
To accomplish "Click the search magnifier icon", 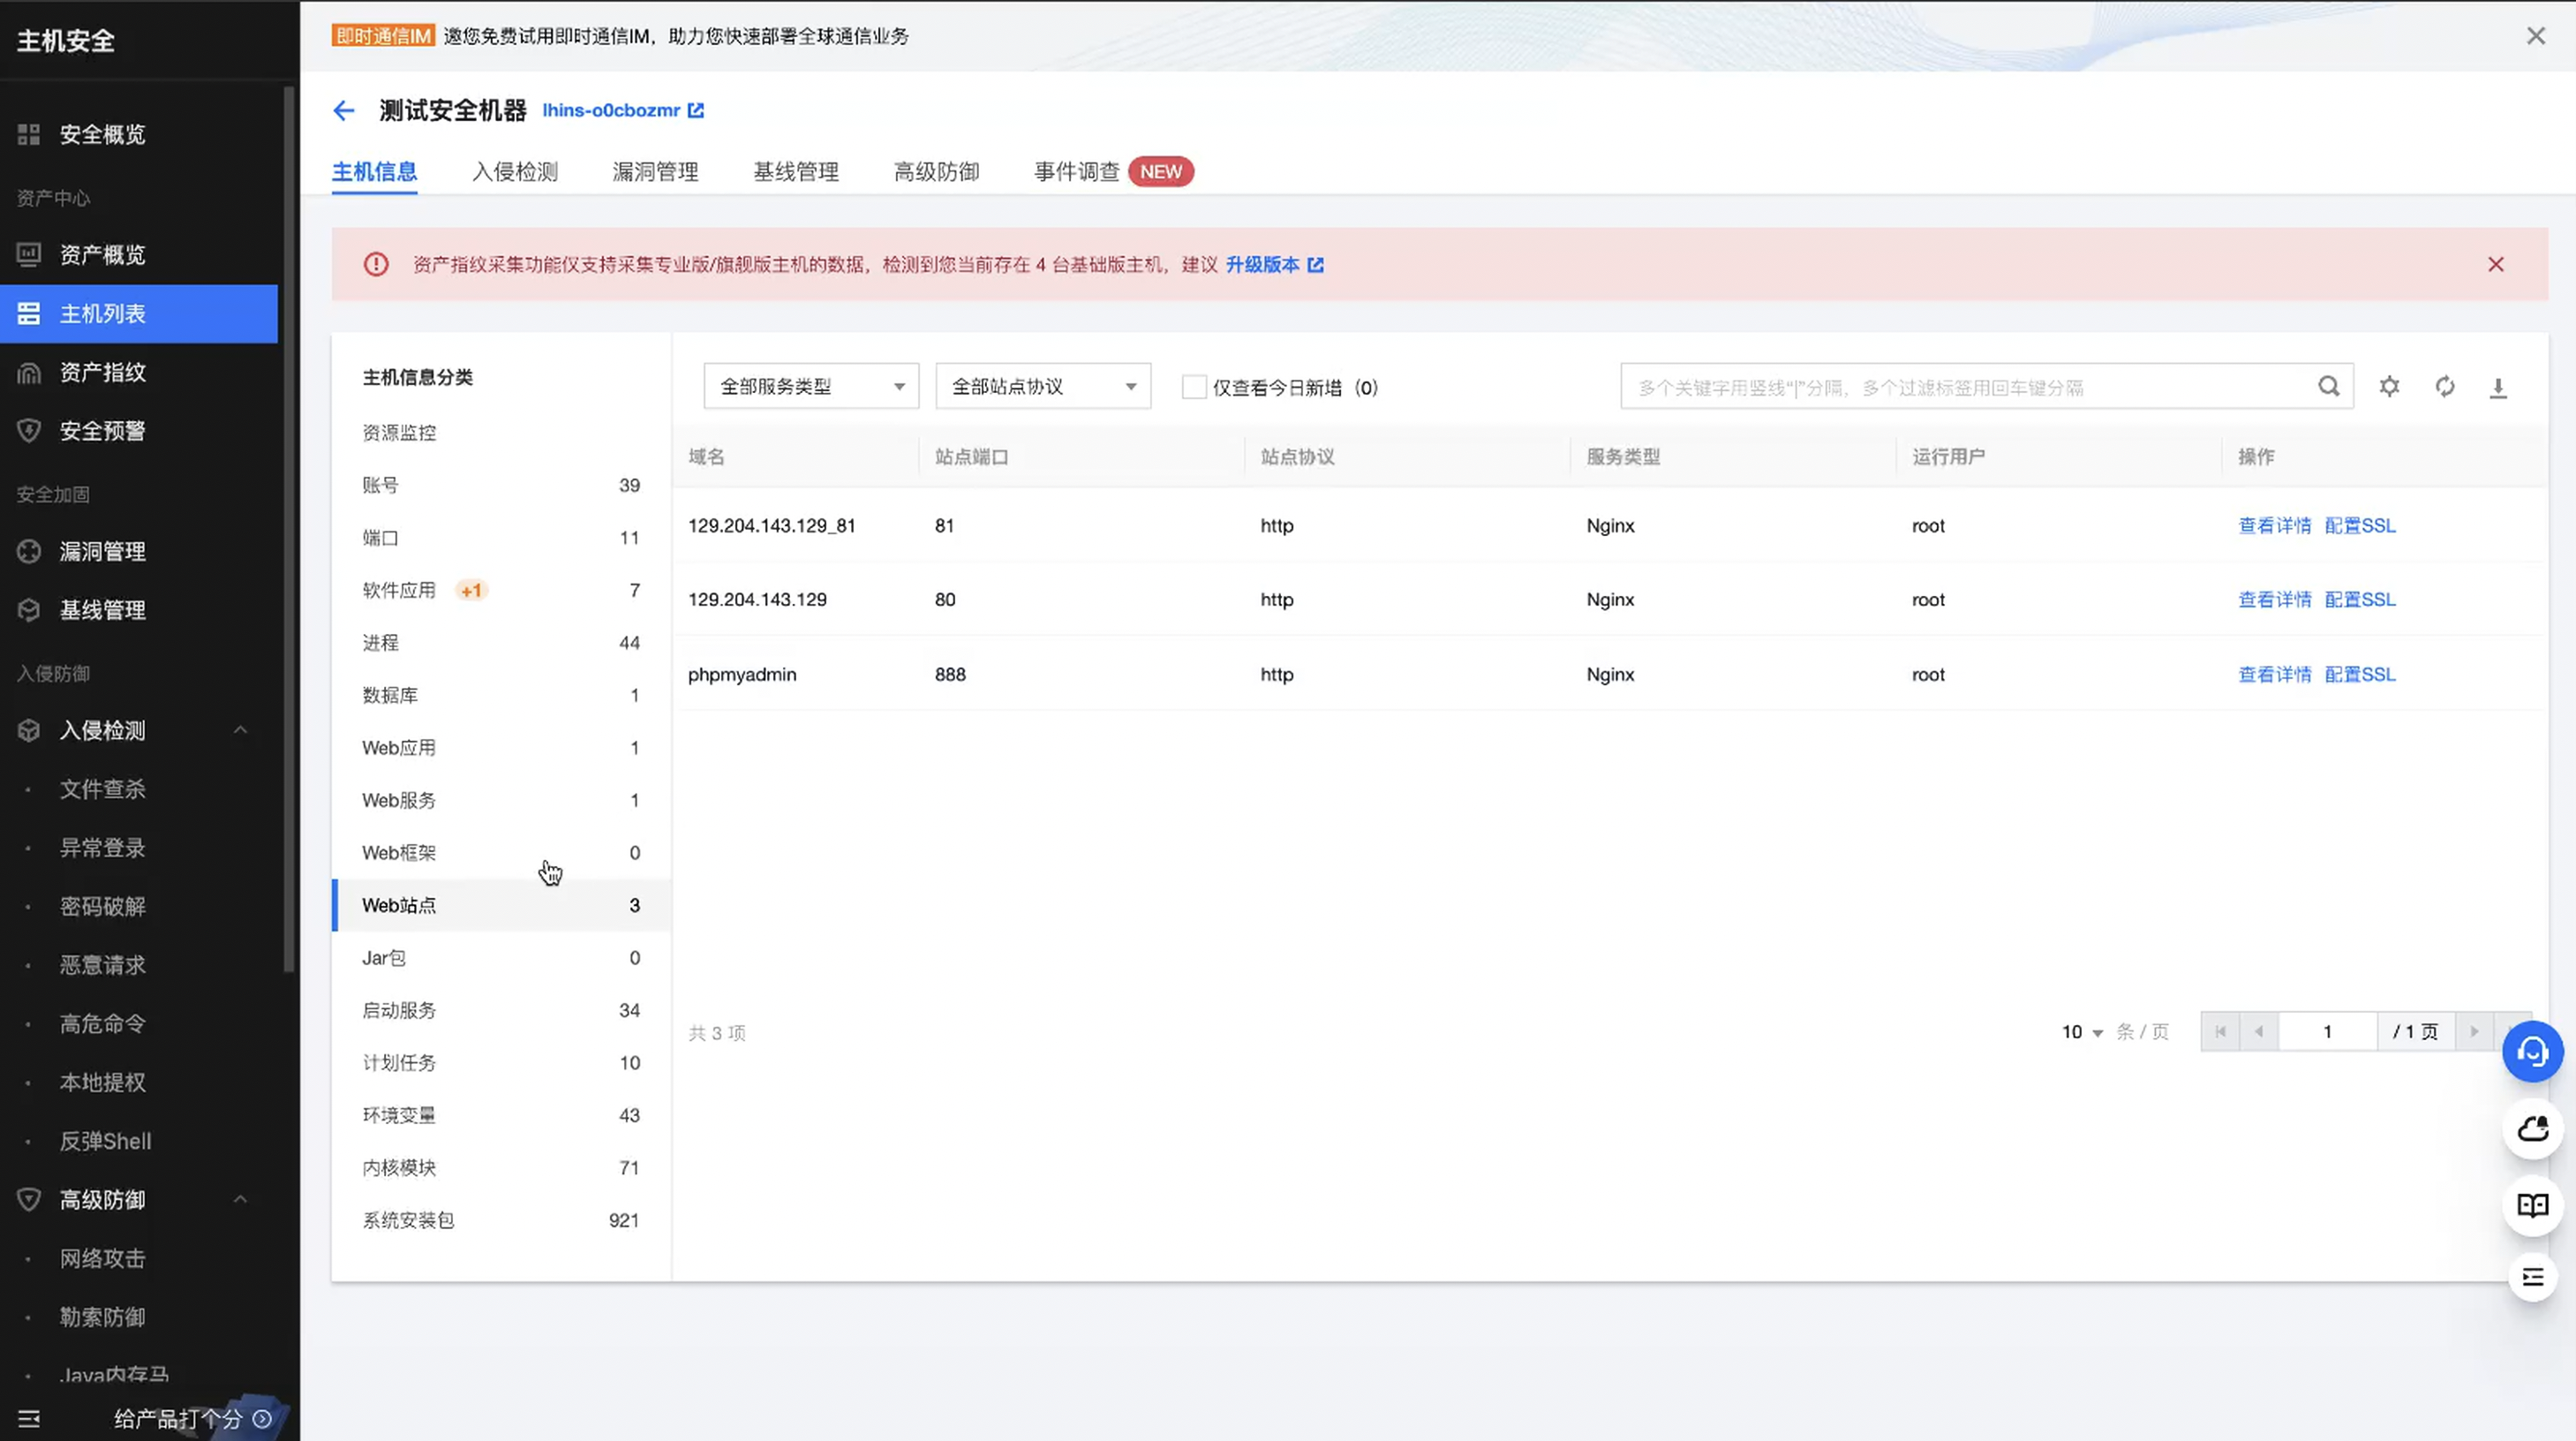I will coord(2328,387).
